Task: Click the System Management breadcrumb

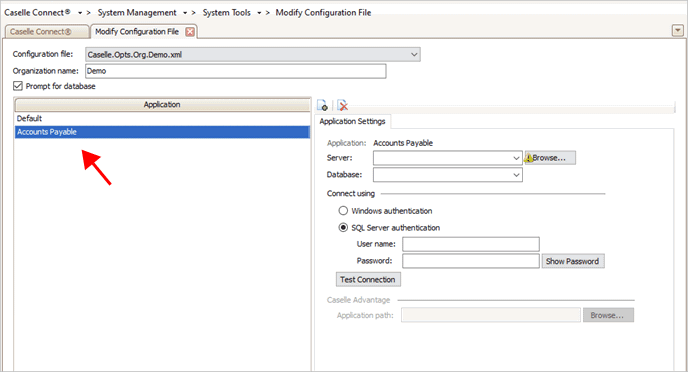Action: (x=137, y=13)
